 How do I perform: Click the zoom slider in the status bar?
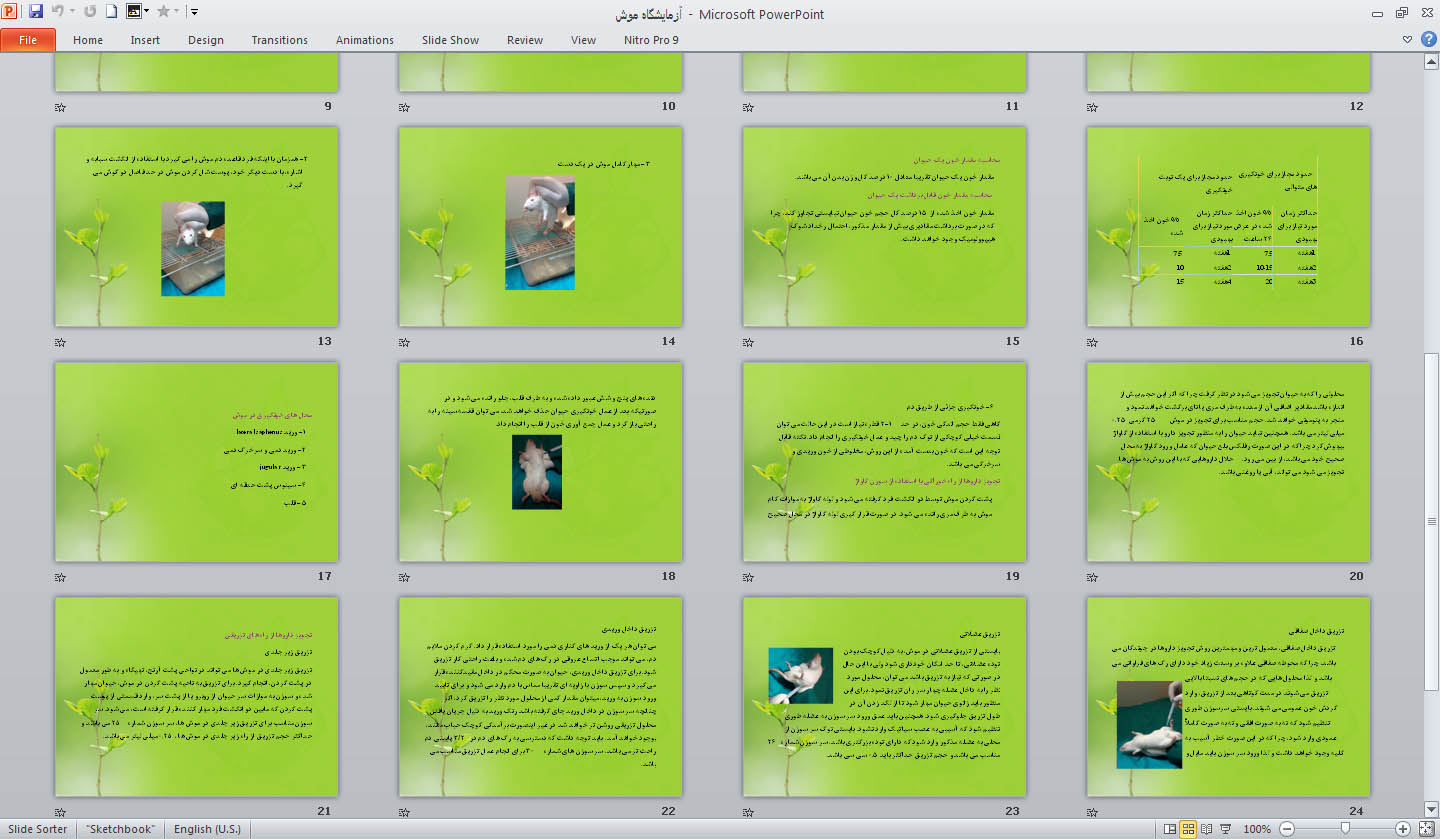click(1344, 828)
